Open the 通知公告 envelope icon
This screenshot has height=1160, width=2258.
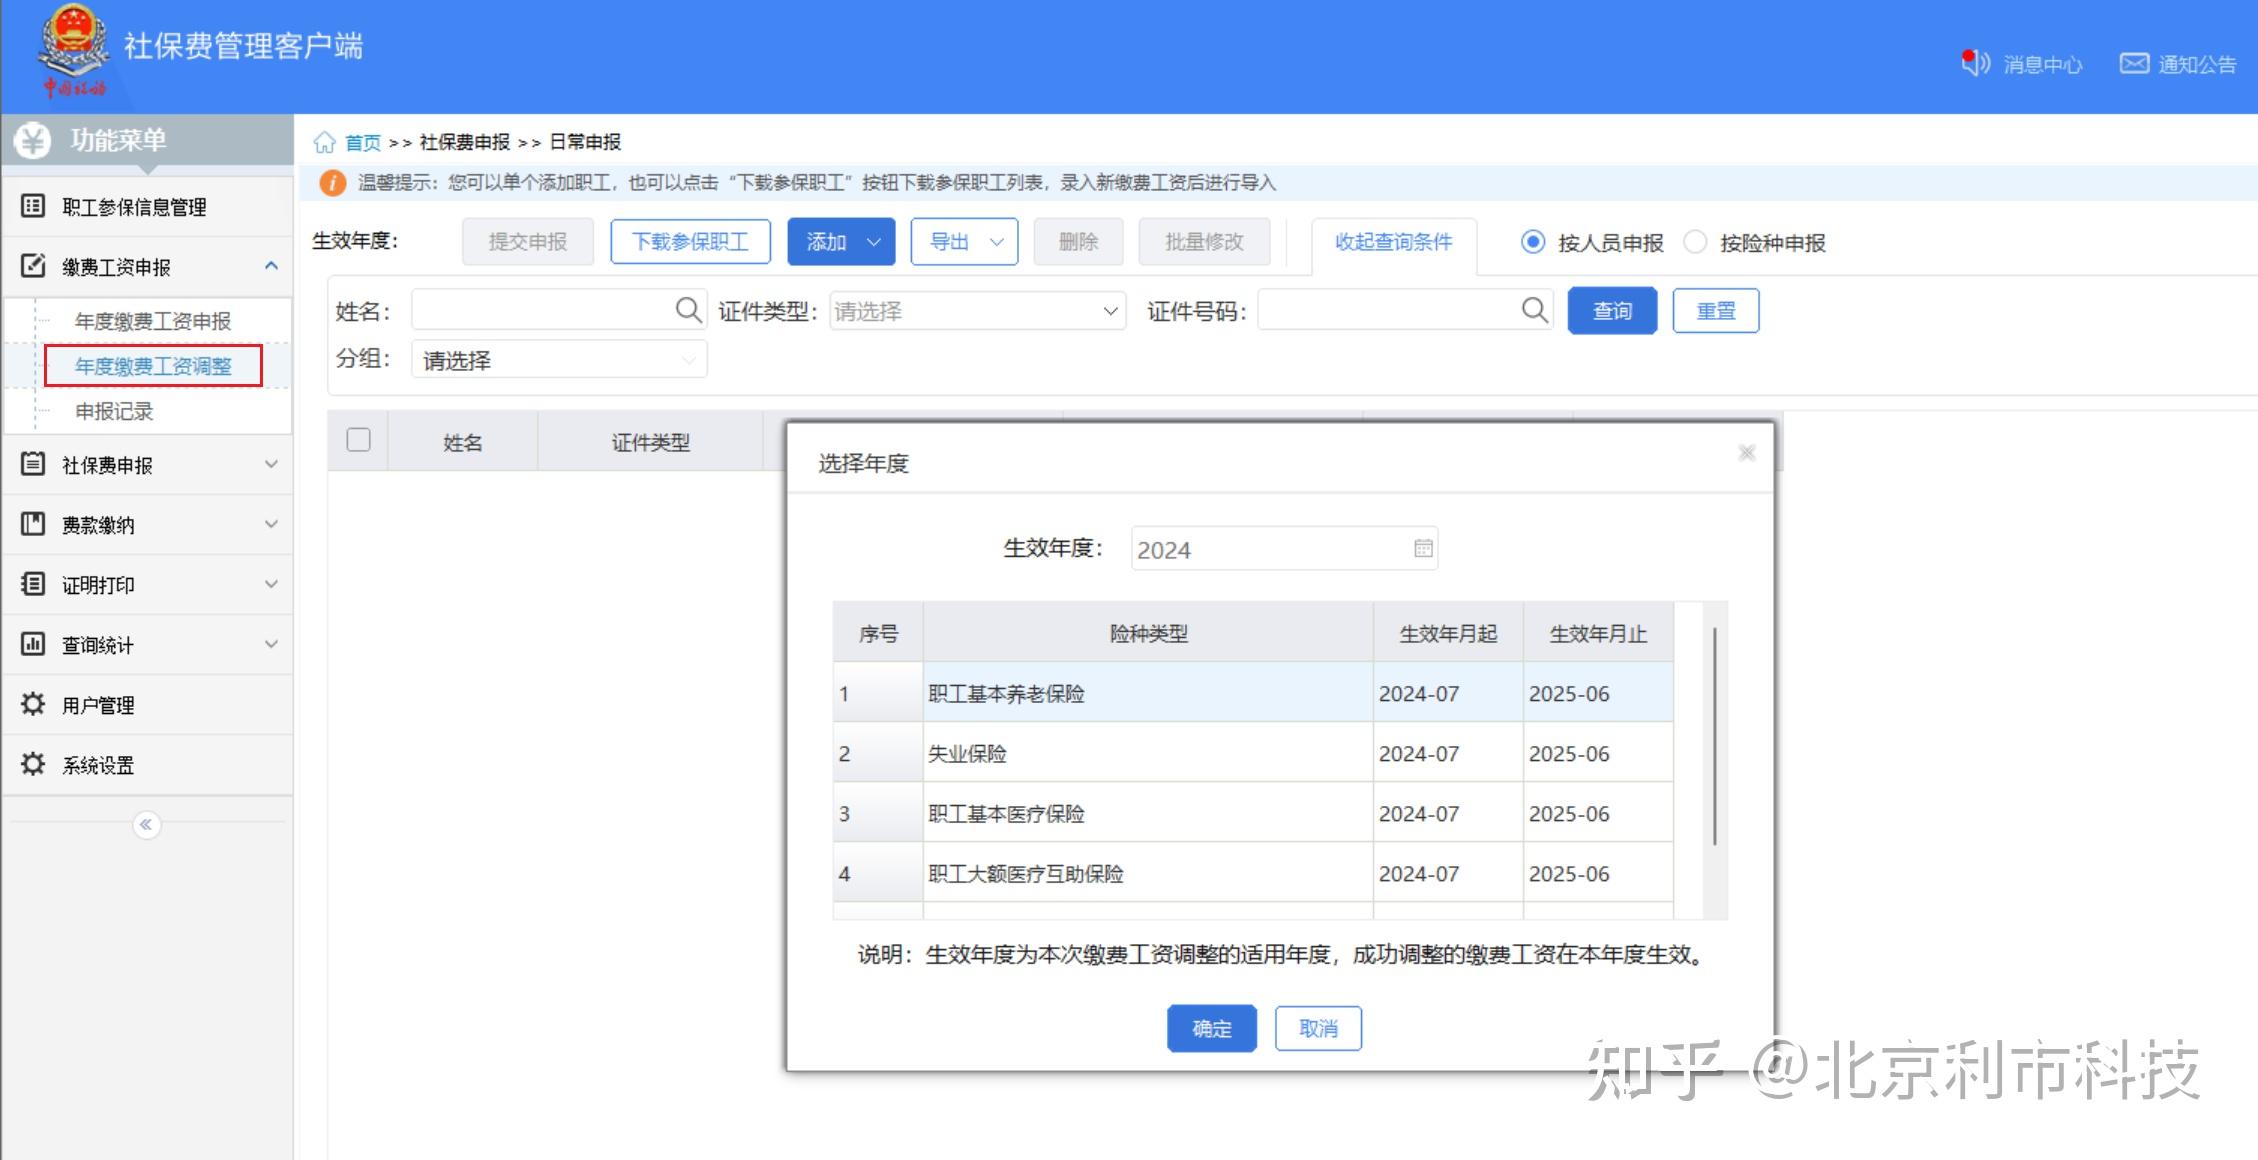2134,63
